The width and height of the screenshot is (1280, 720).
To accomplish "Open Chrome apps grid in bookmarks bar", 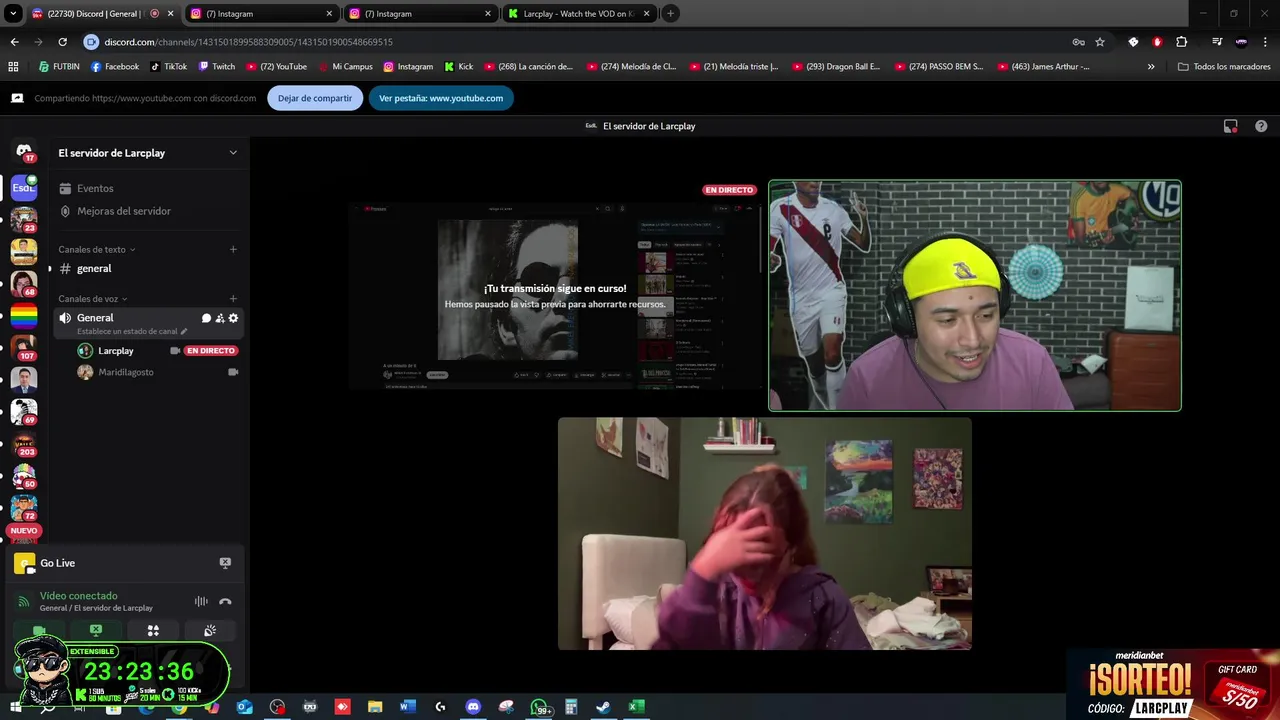I will pyautogui.click(x=13, y=67).
